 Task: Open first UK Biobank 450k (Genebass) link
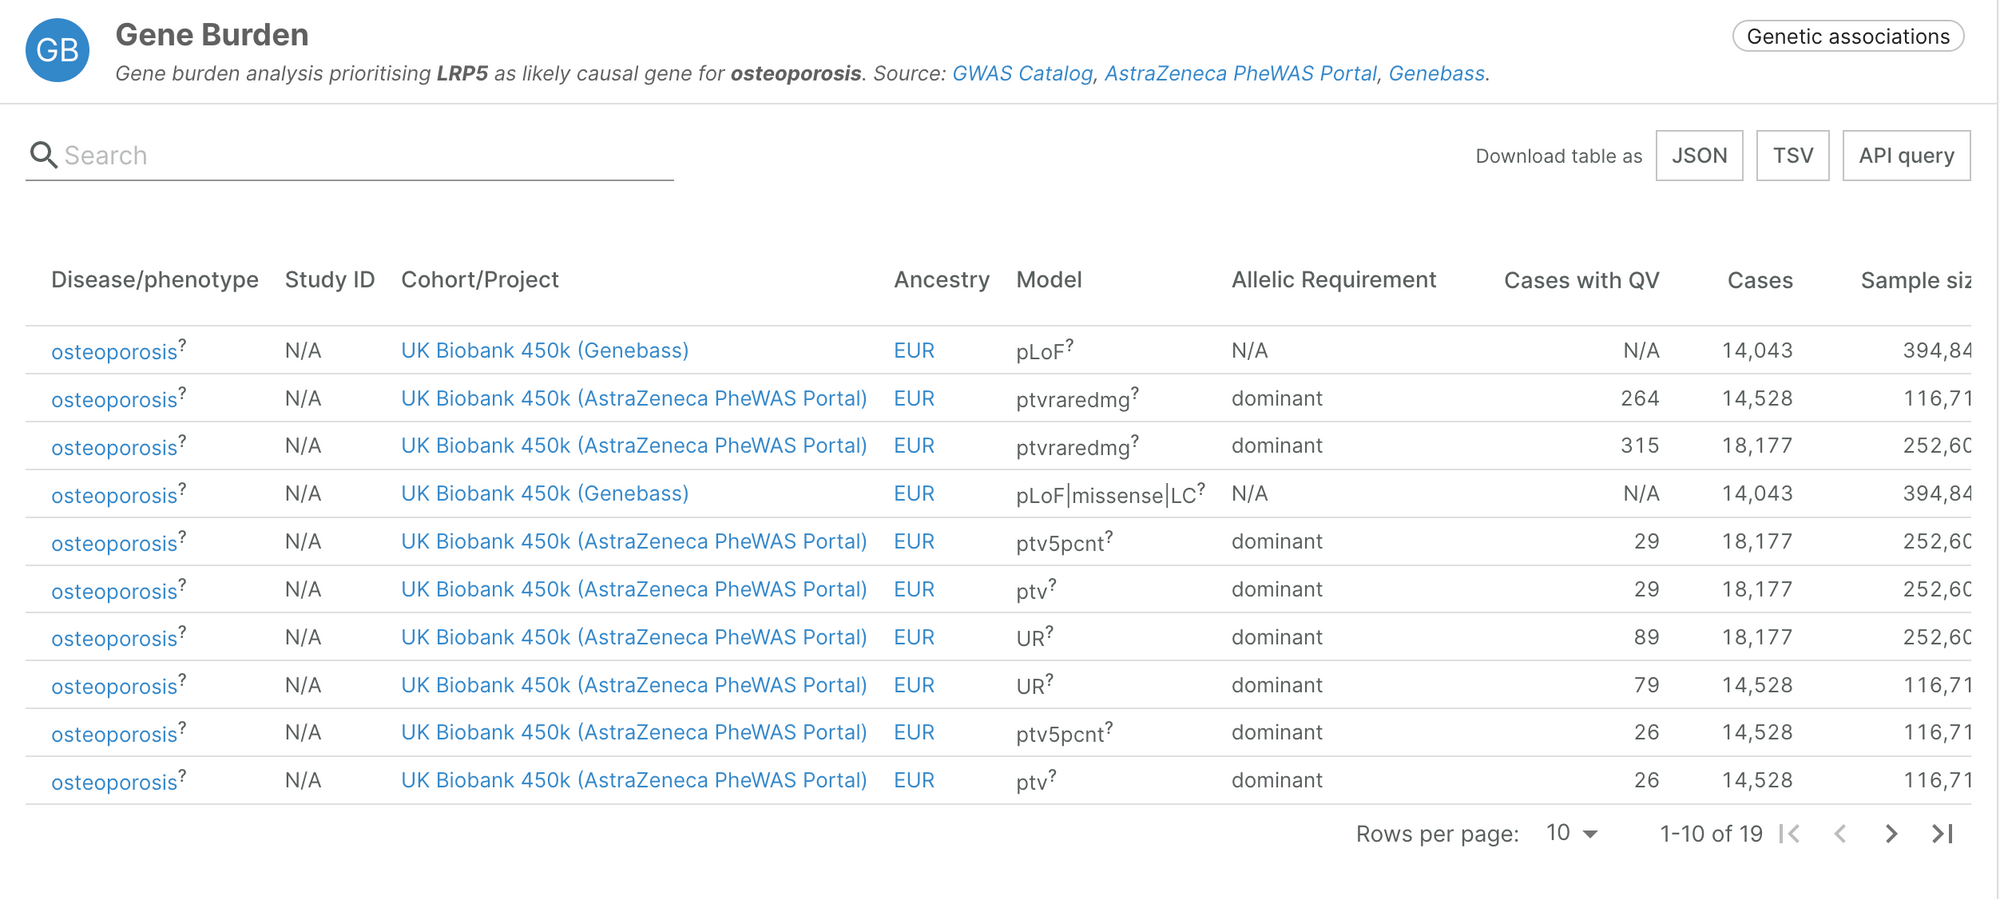click(x=544, y=351)
